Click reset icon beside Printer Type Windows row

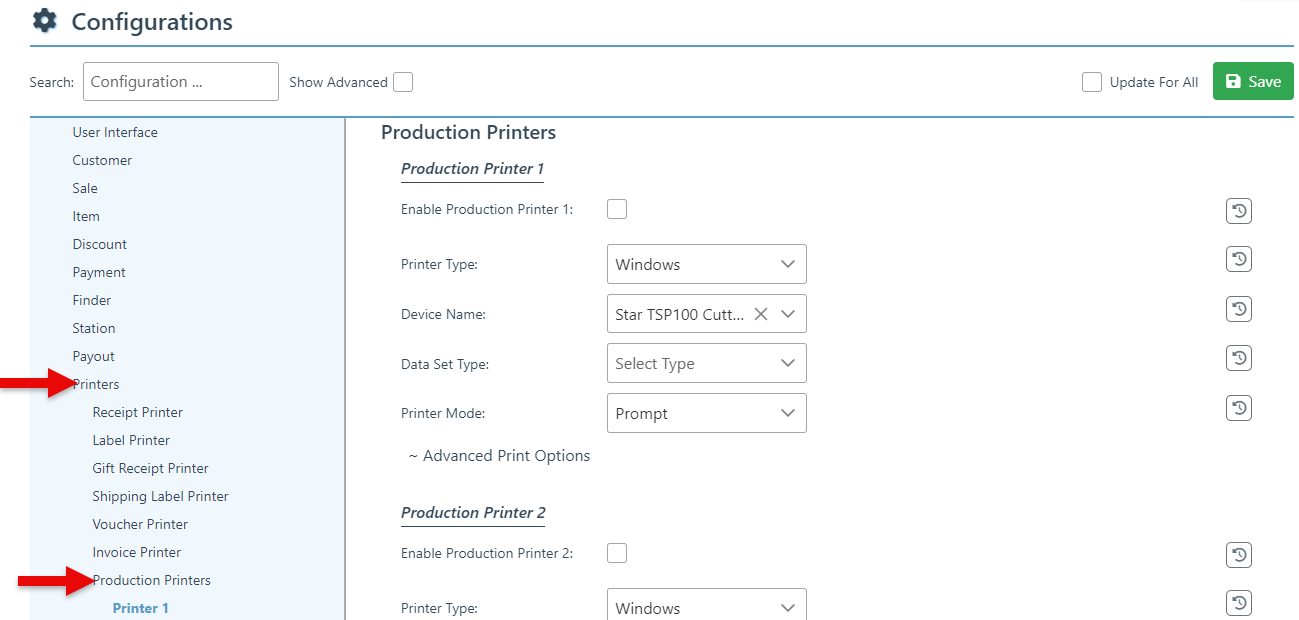(1238, 260)
